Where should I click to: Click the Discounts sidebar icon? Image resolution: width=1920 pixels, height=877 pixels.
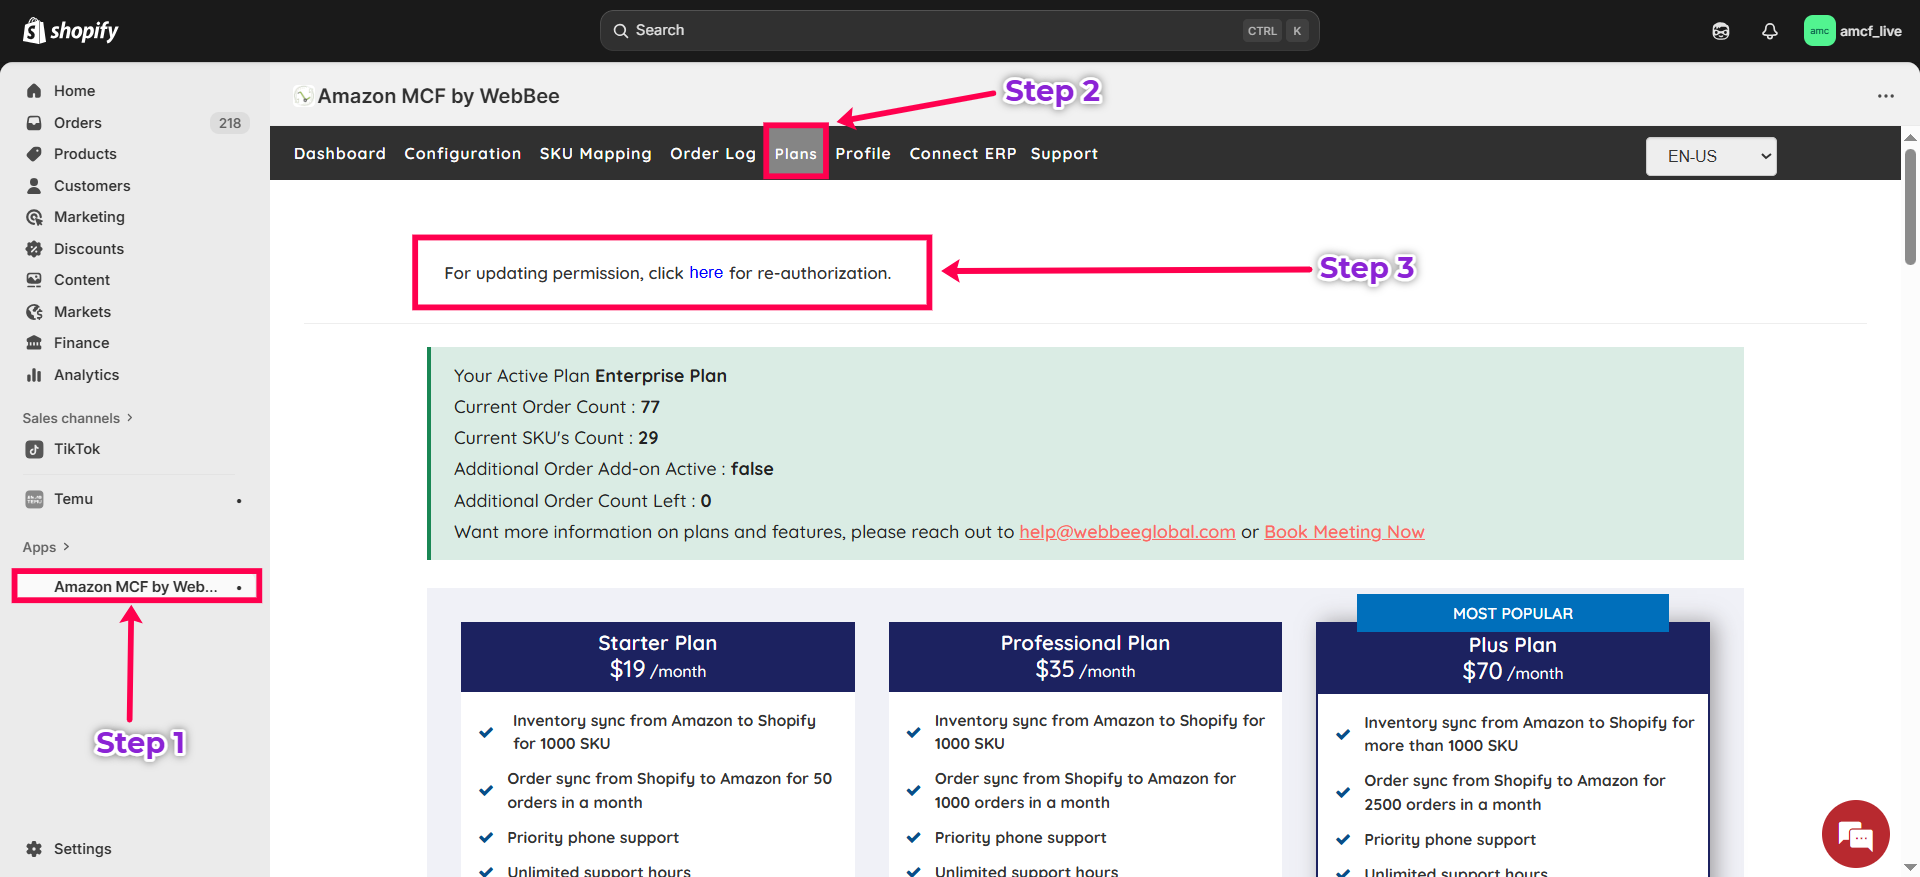pos(34,249)
